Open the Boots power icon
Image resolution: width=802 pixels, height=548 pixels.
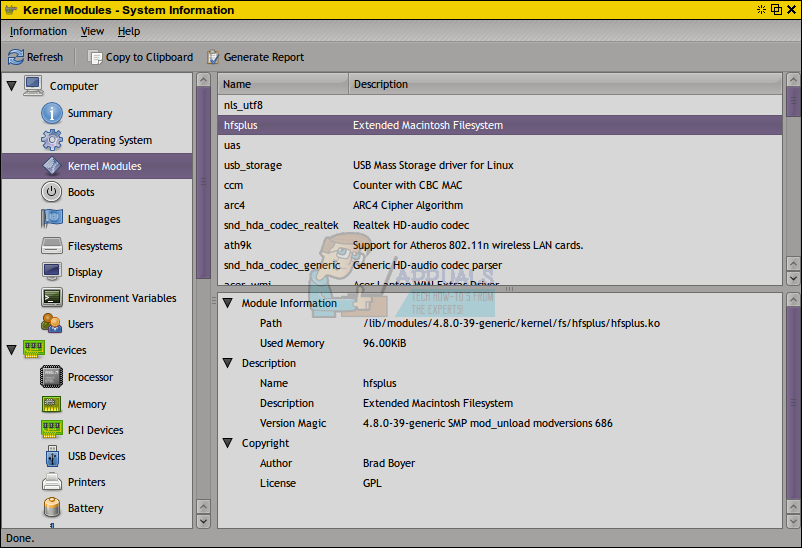(x=52, y=192)
